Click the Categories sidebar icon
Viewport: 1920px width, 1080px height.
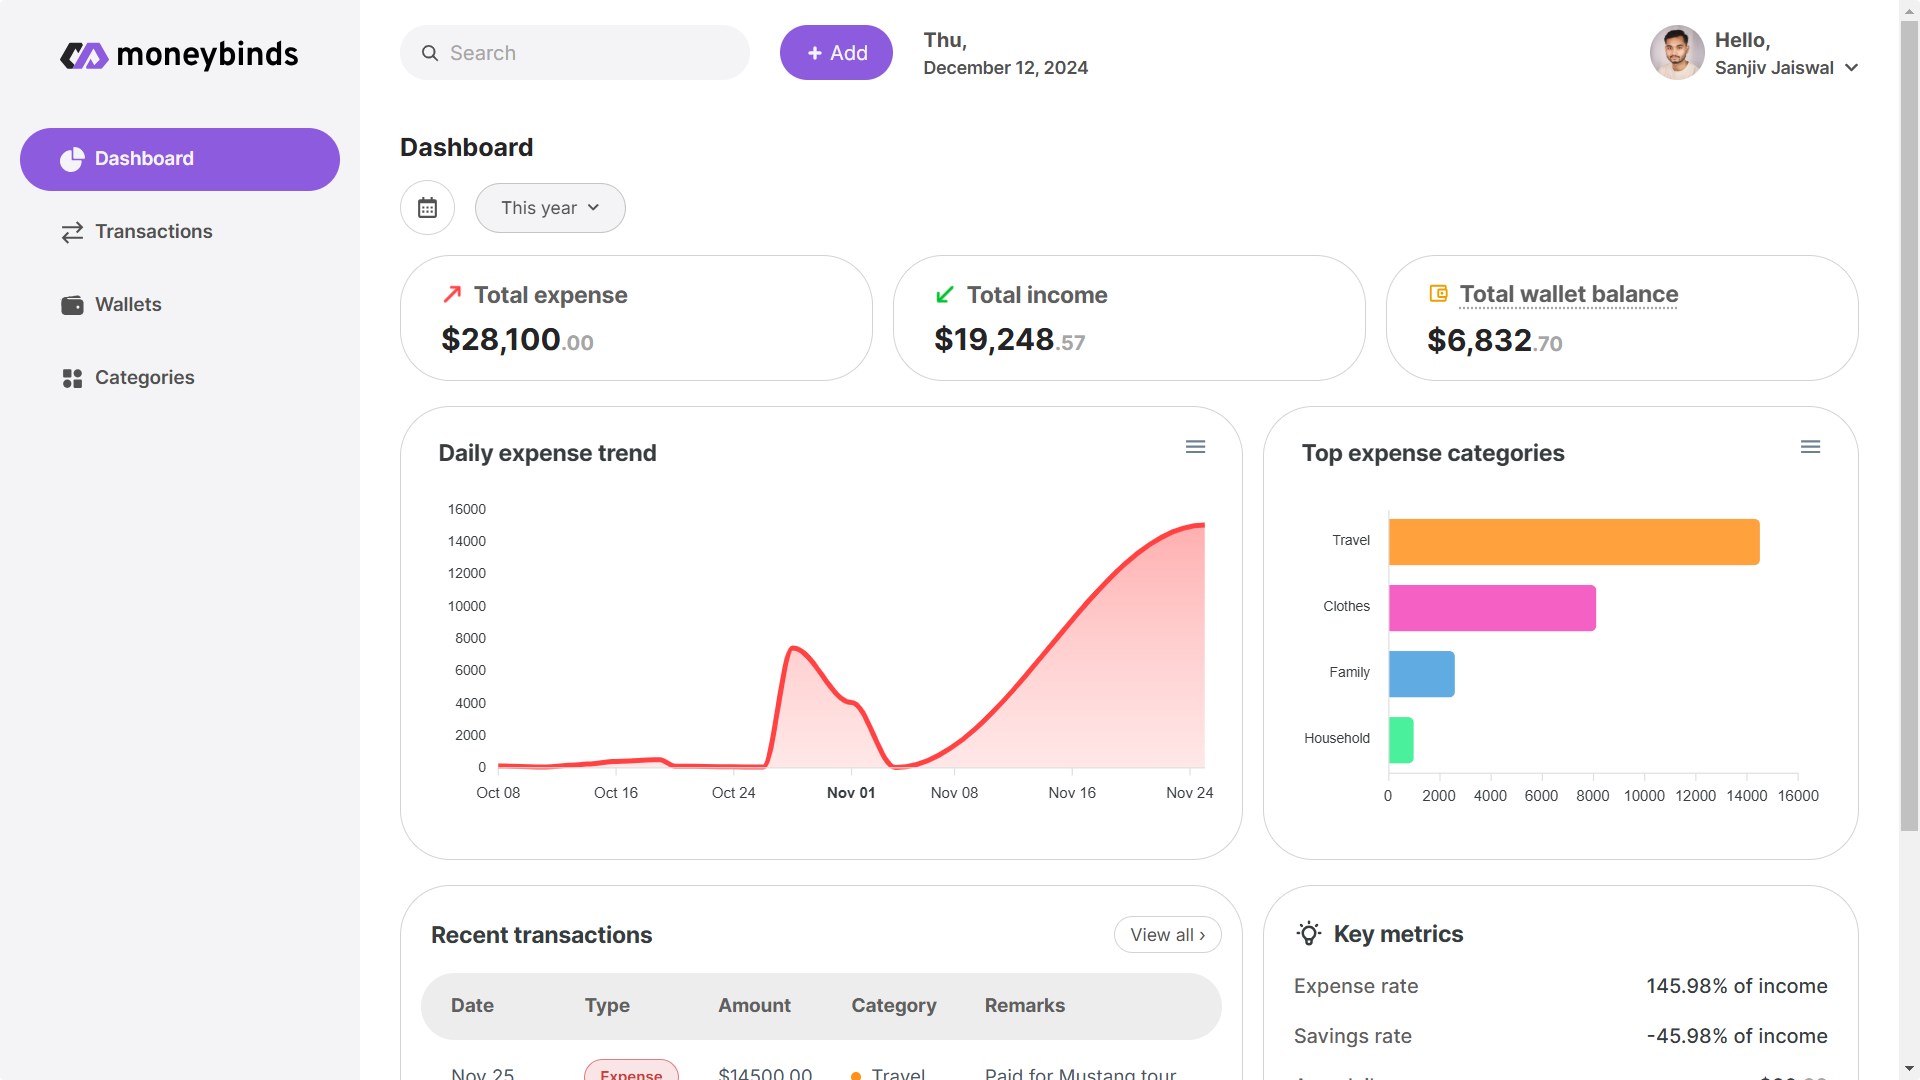(71, 378)
